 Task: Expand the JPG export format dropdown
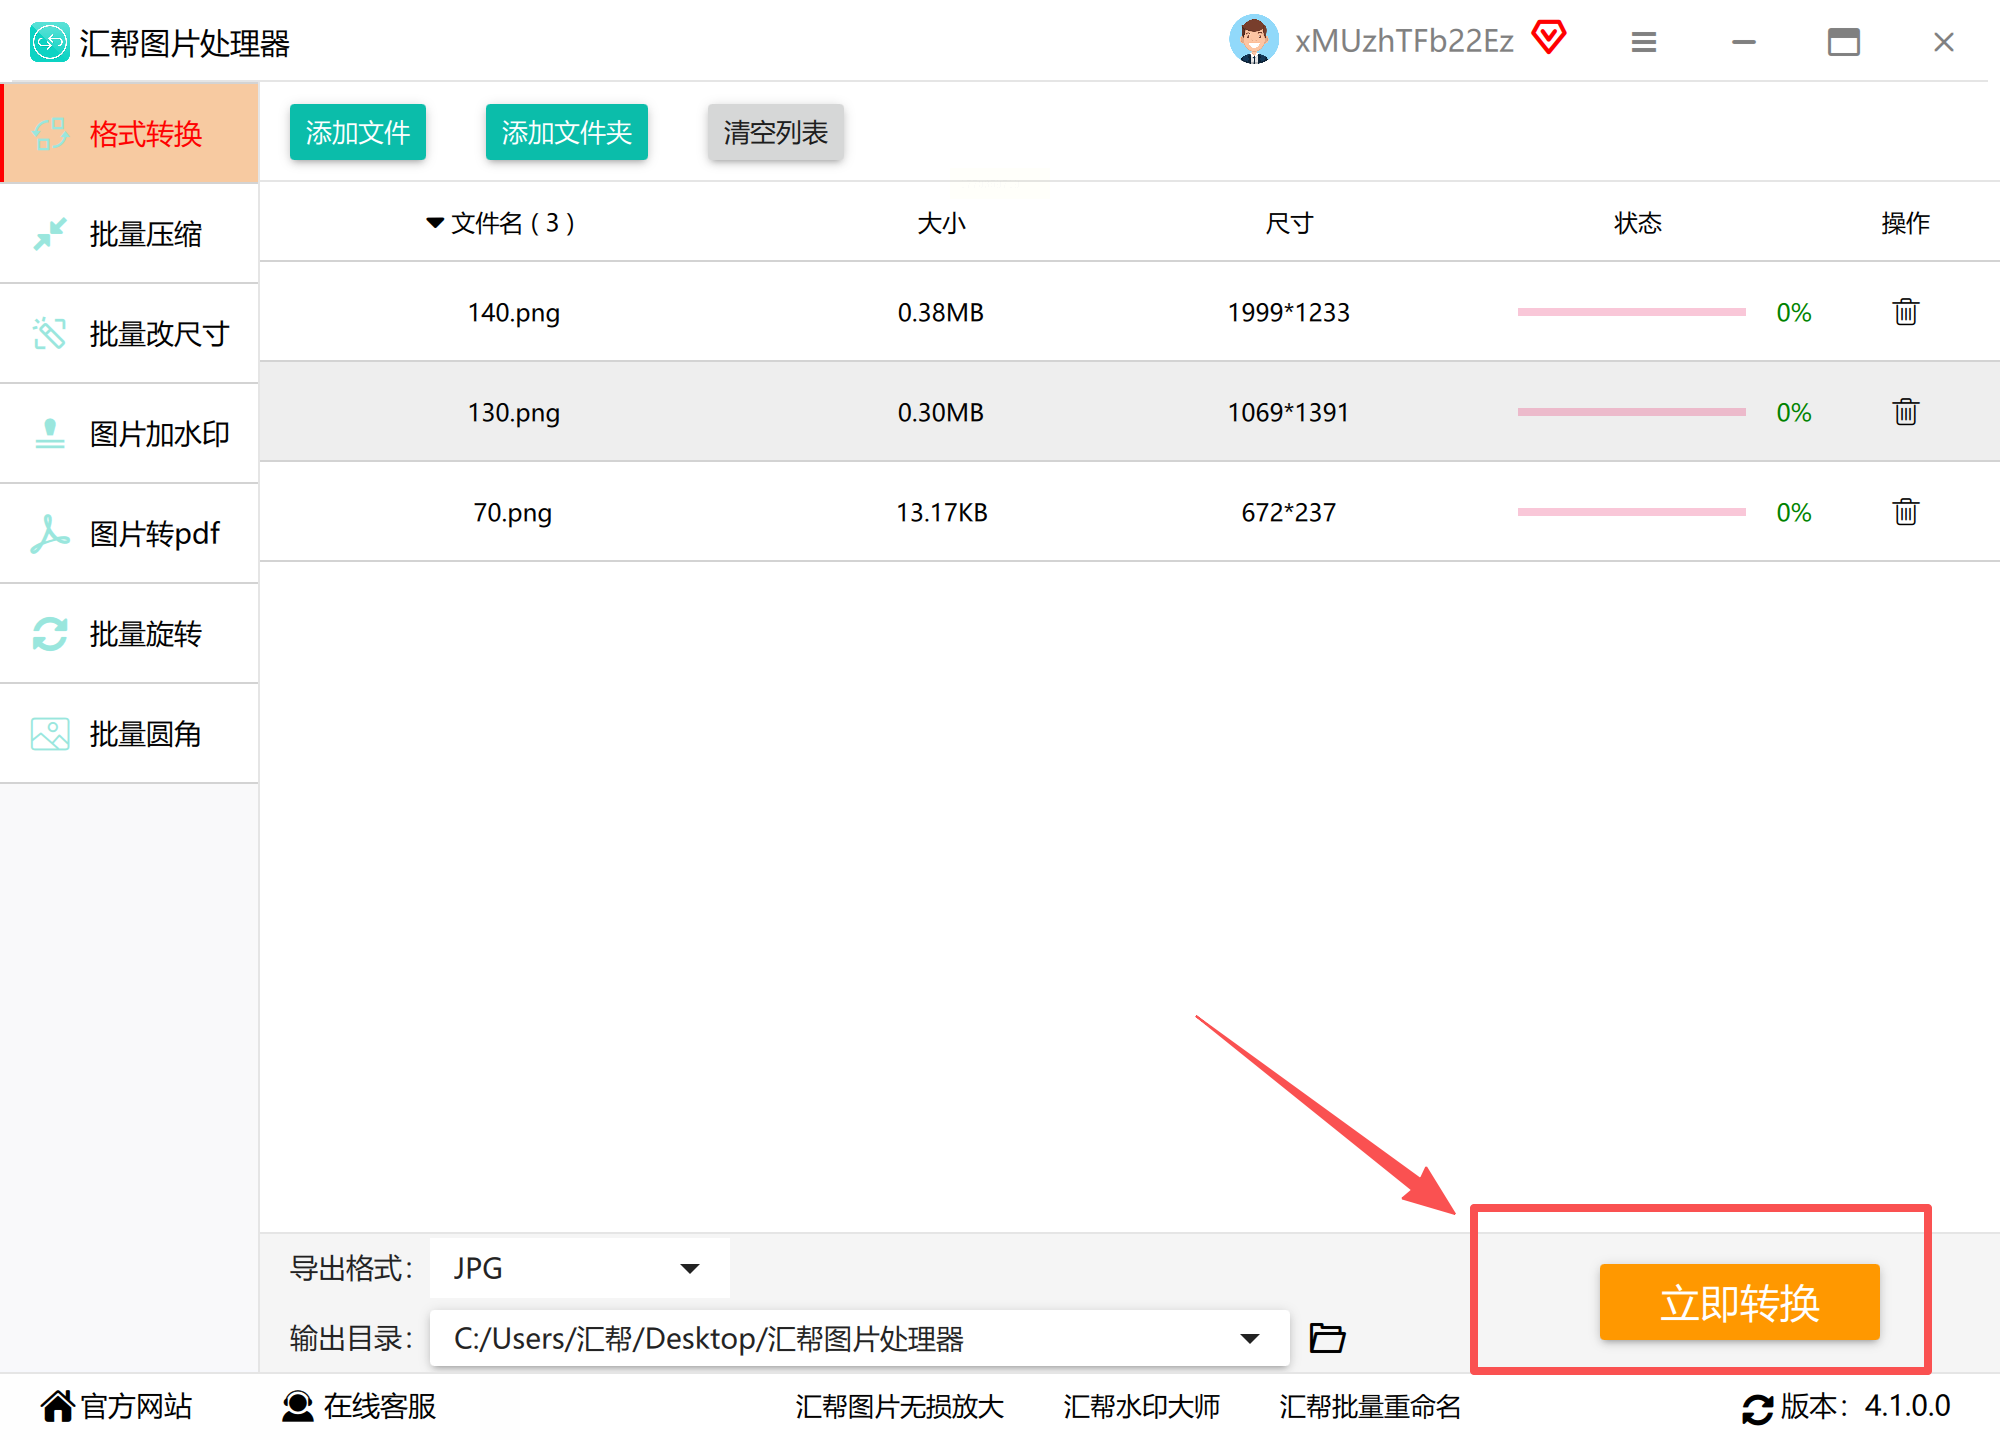(x=689, y=1268)
